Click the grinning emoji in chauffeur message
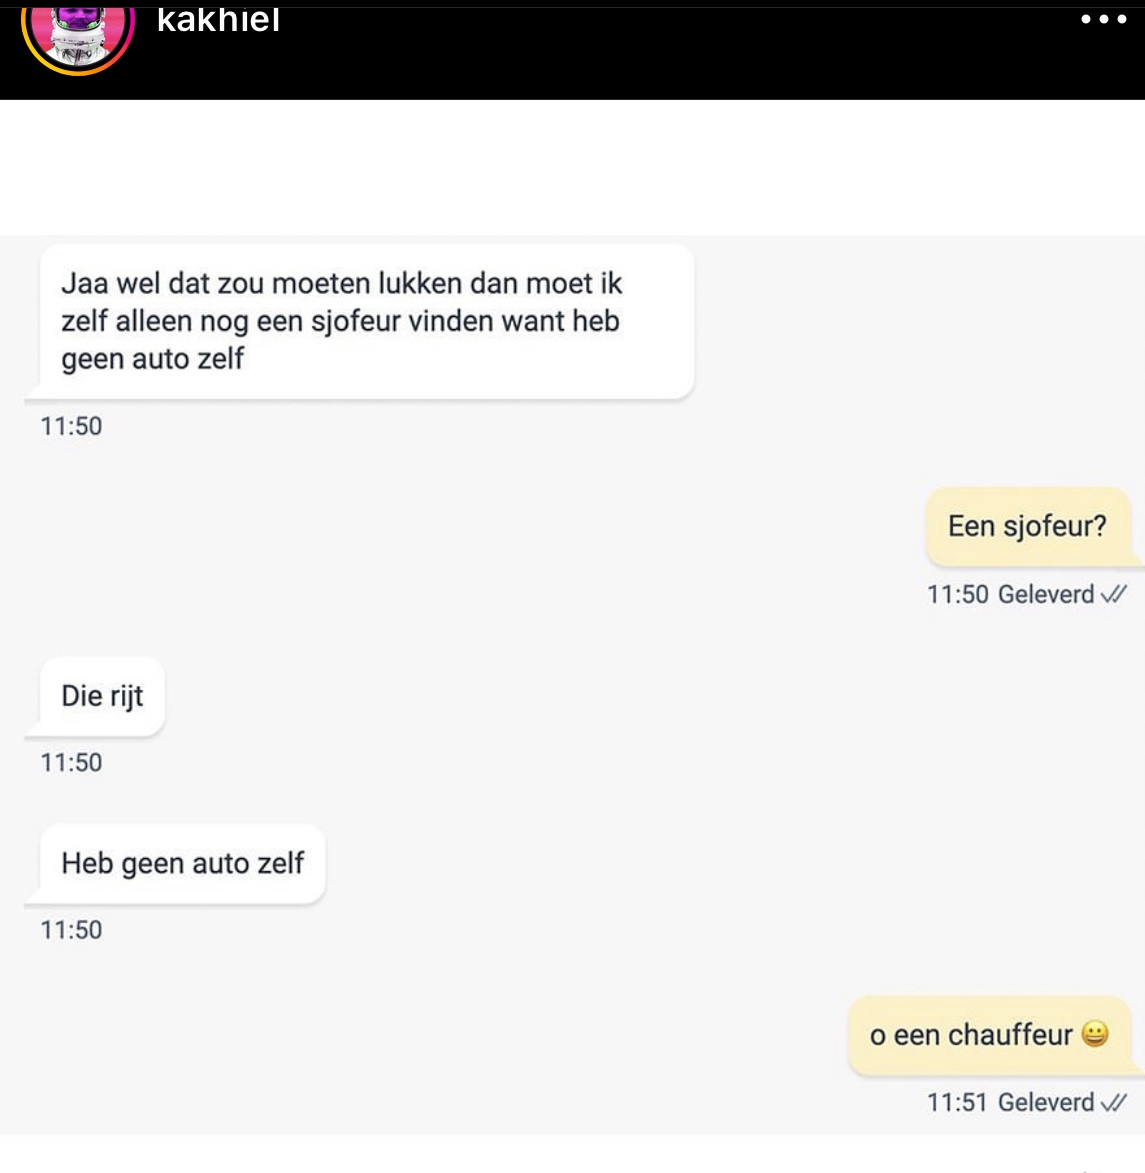1145x1173 pixels. point(1094,1034)
